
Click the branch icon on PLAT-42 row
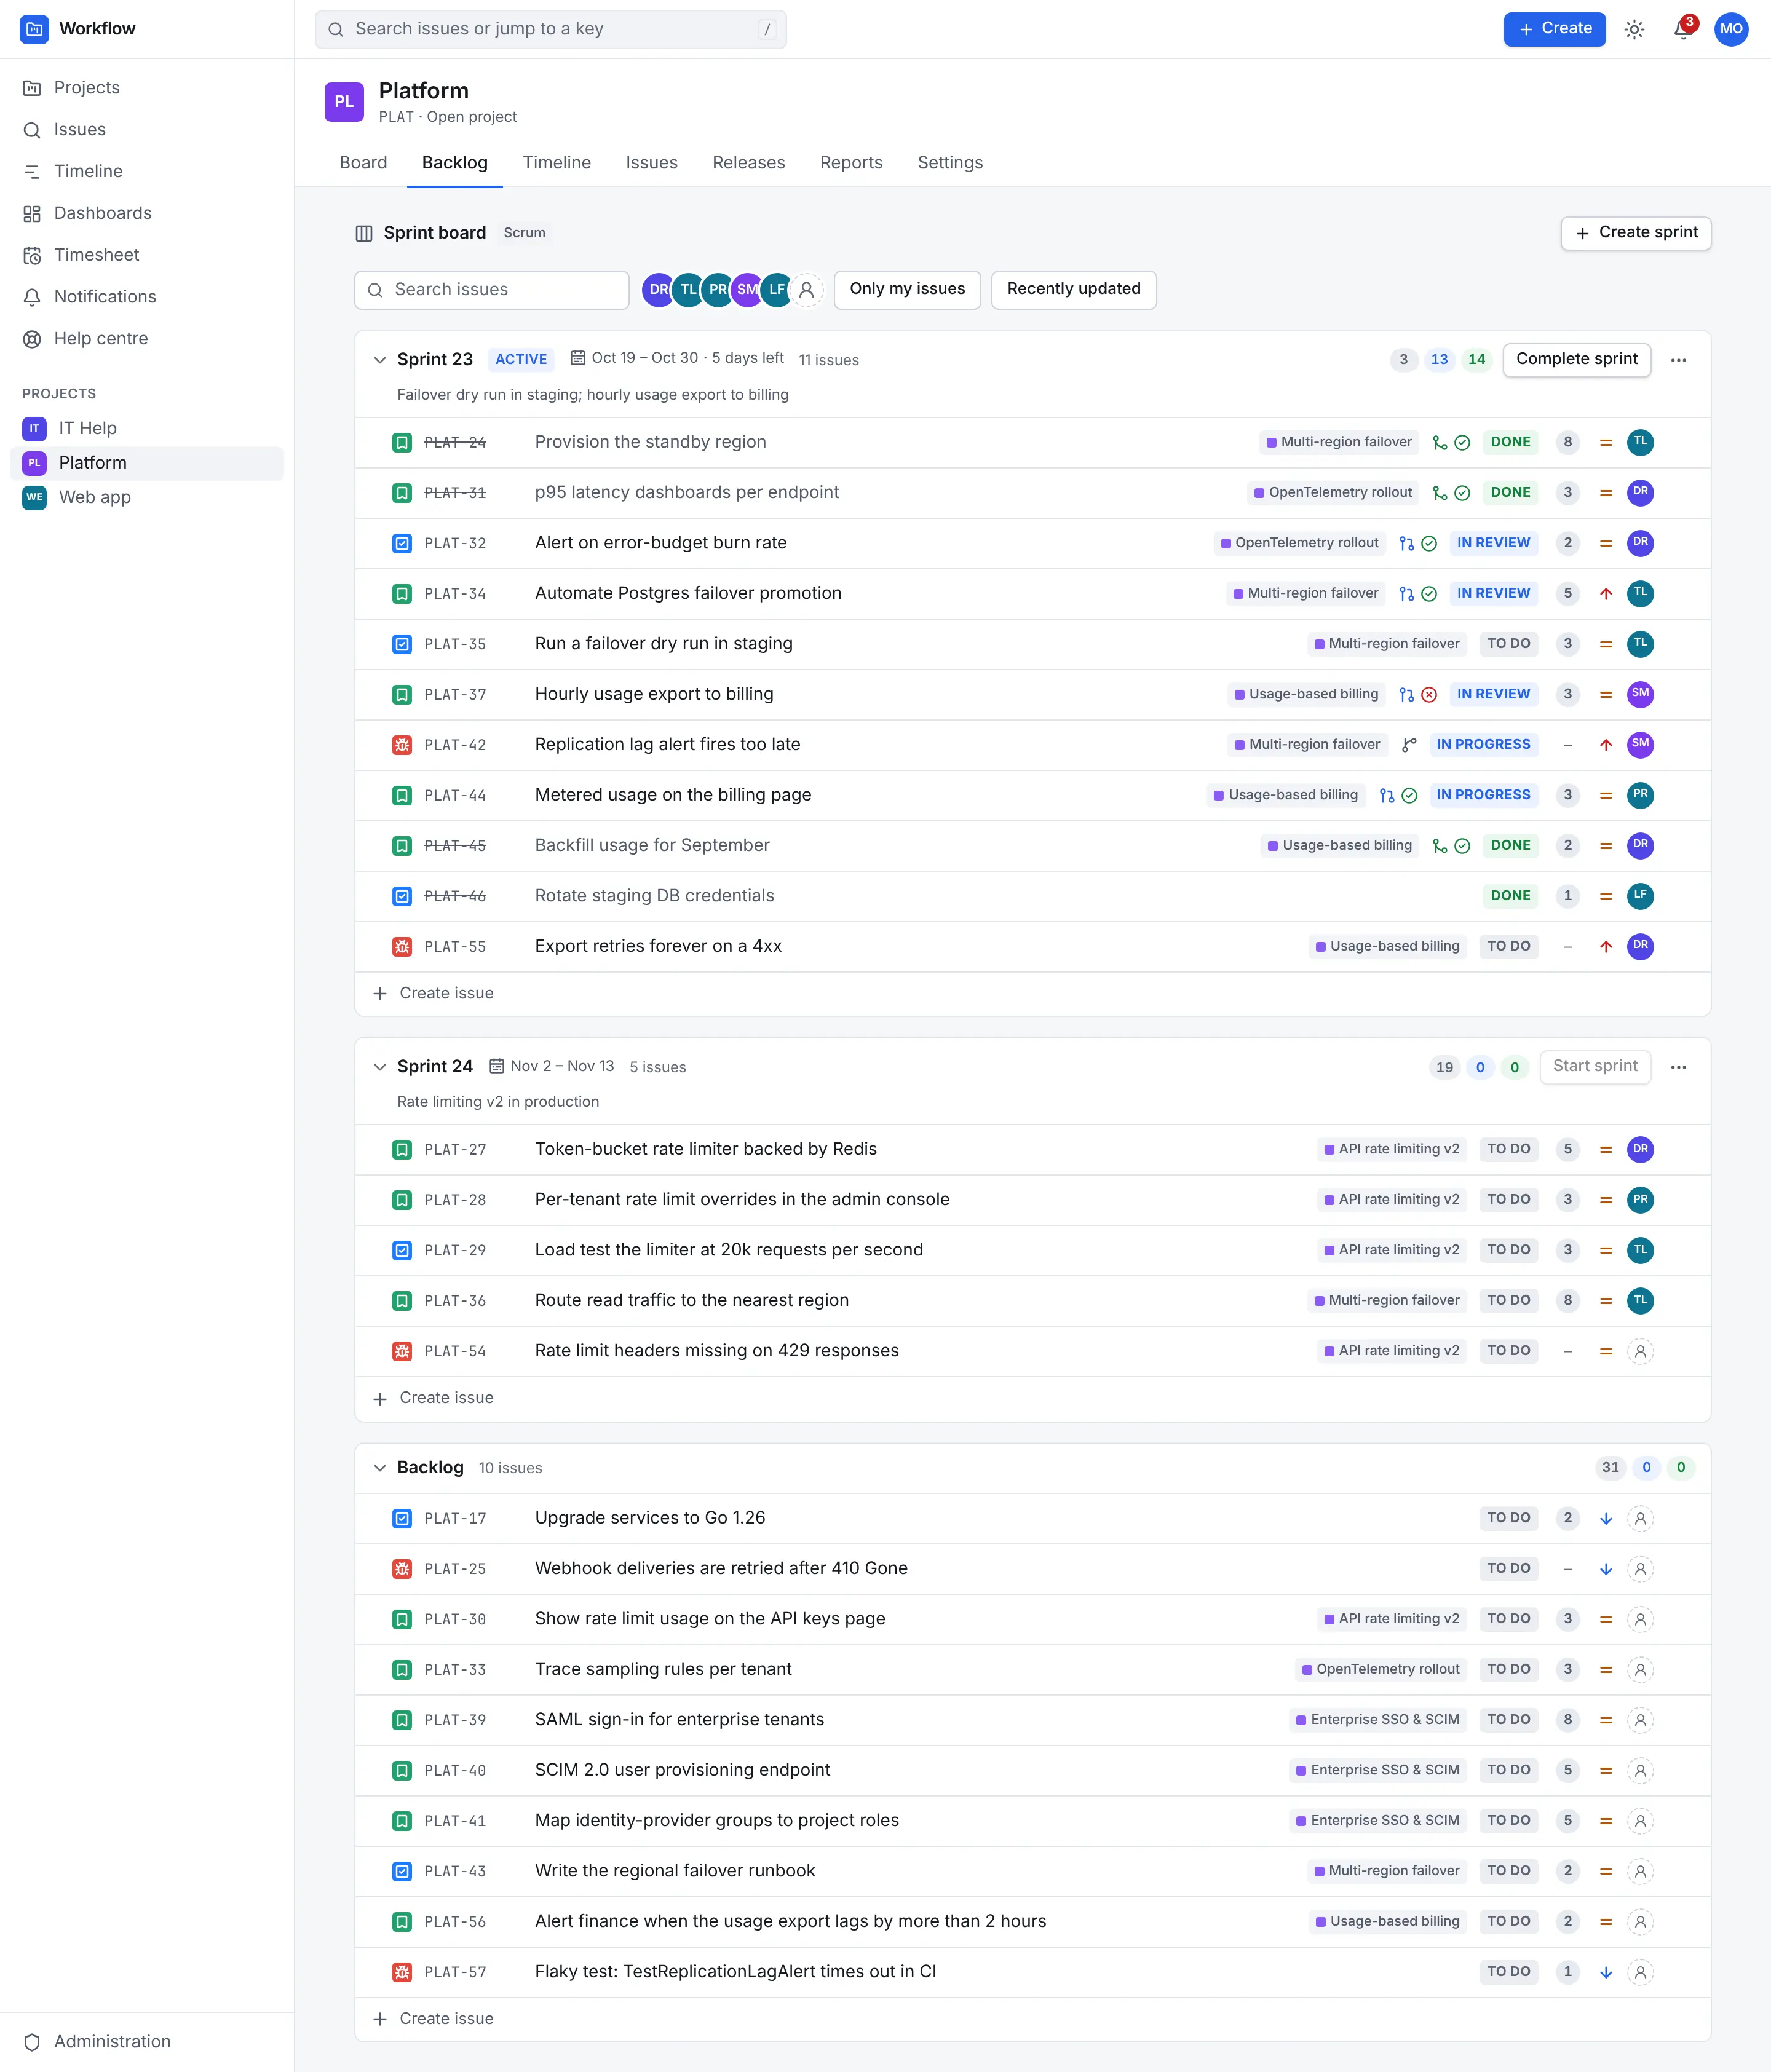tap(1409, 745)
